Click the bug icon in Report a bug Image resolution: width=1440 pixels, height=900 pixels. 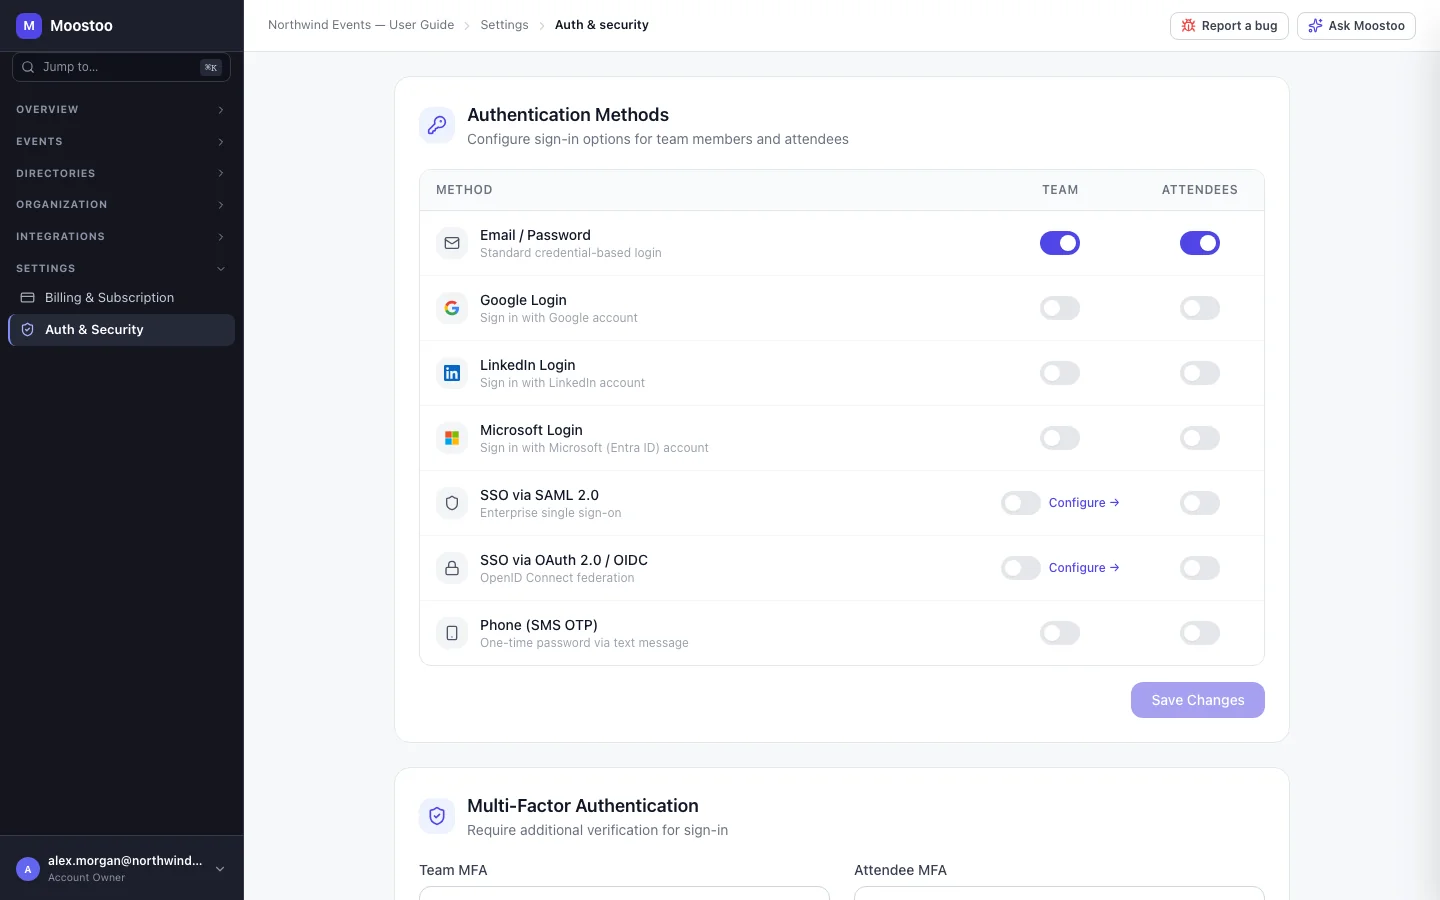(1188, 26)
